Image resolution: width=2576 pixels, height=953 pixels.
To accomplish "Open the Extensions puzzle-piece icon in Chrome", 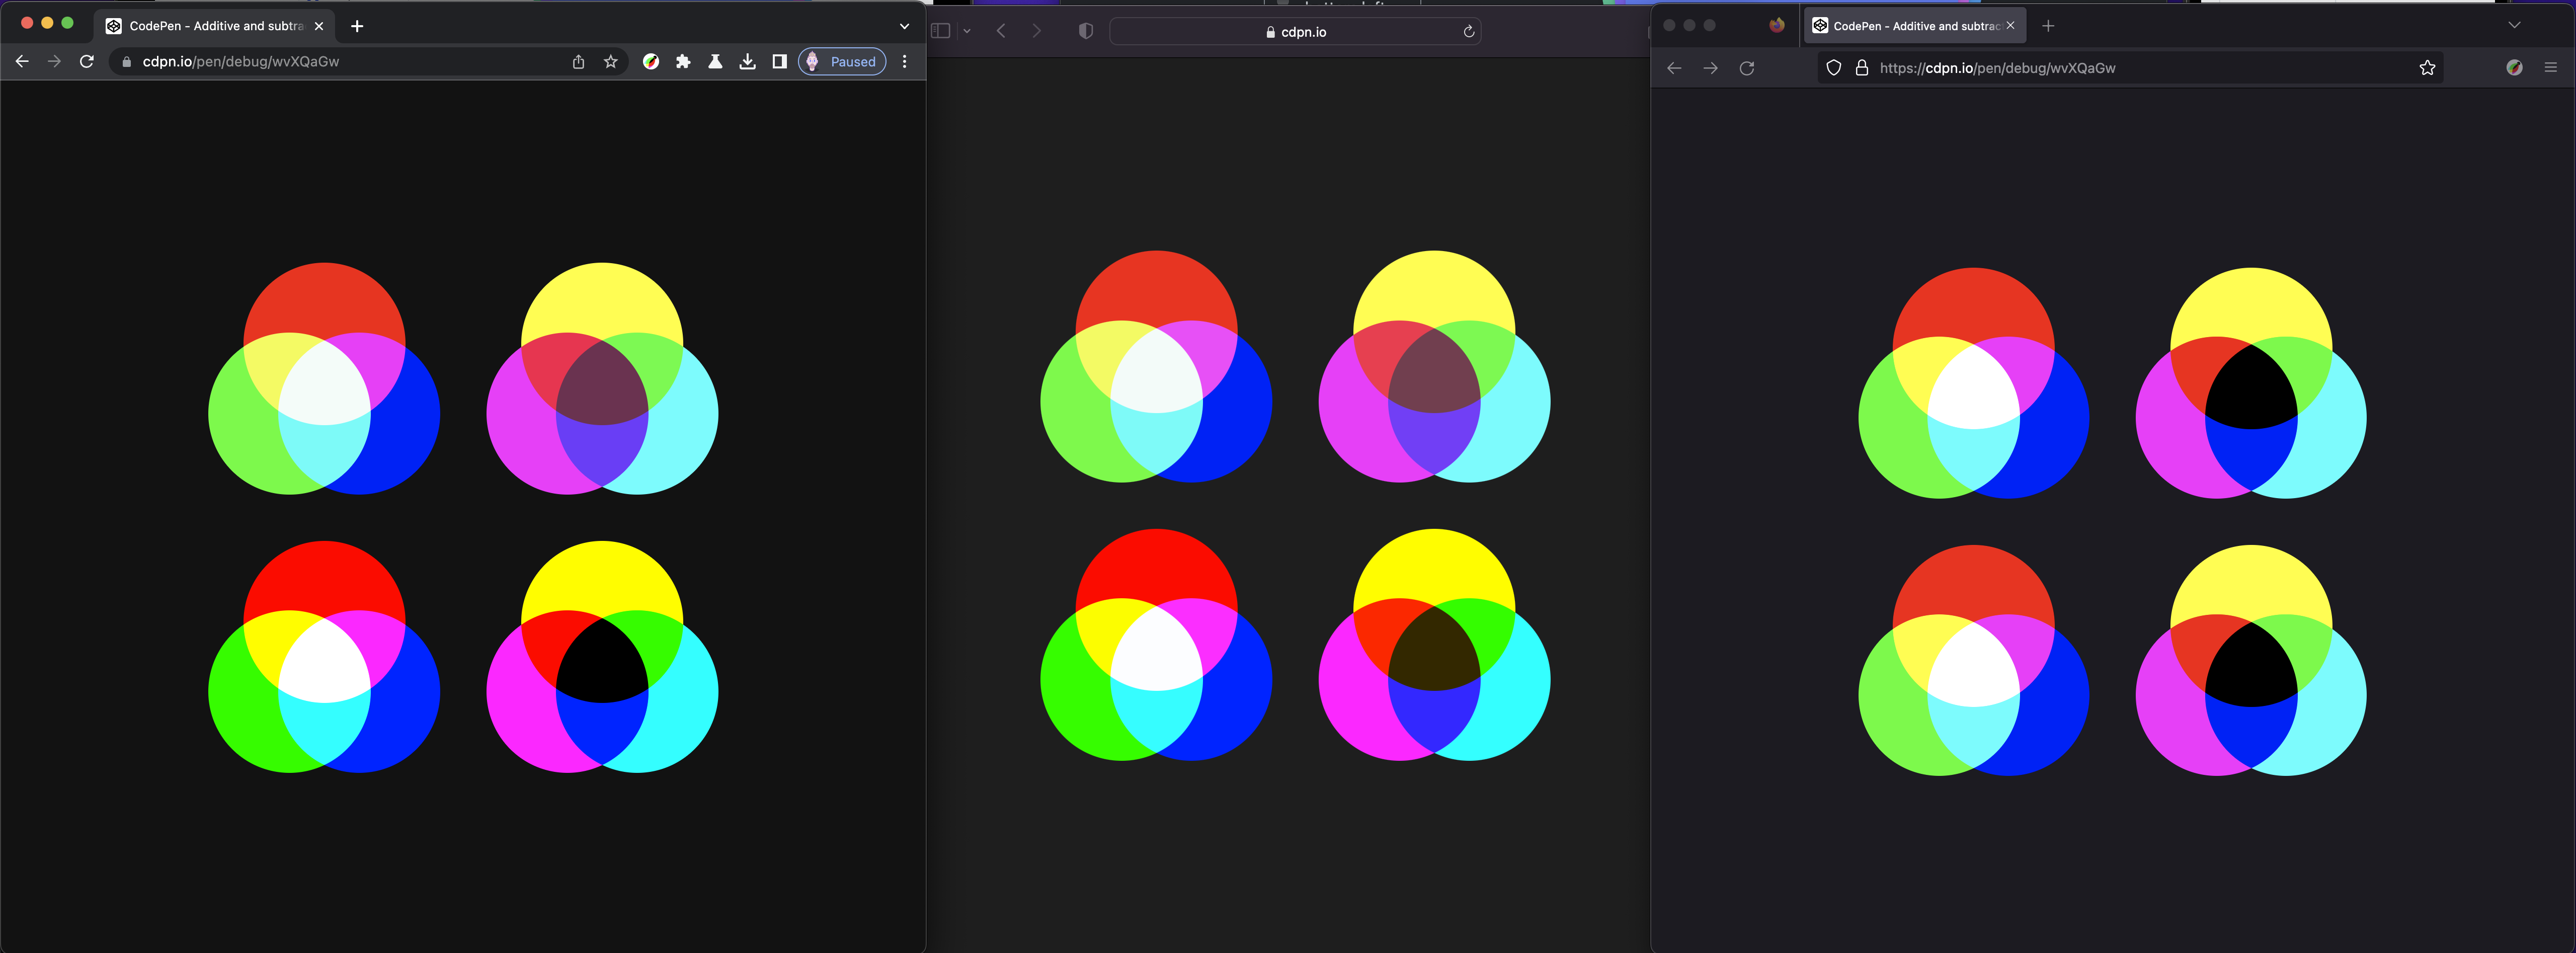I will pos(683,61).
